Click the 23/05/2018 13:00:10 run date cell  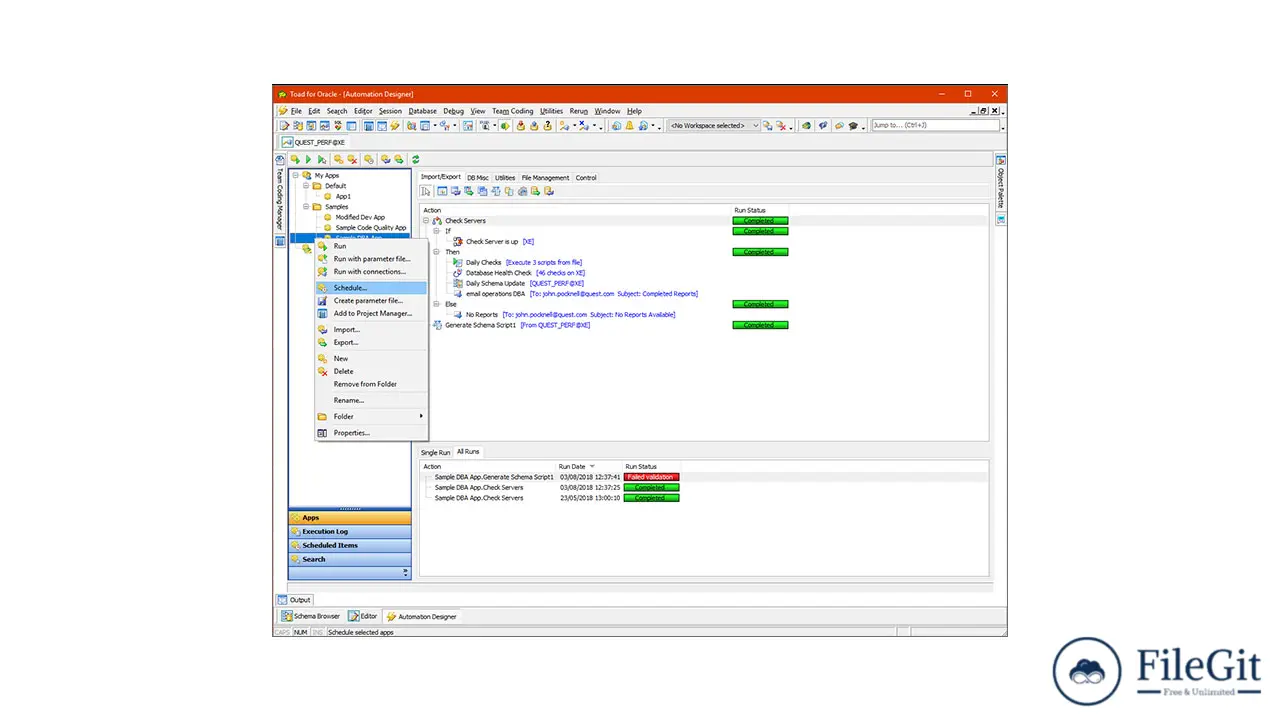pos(590,498)
